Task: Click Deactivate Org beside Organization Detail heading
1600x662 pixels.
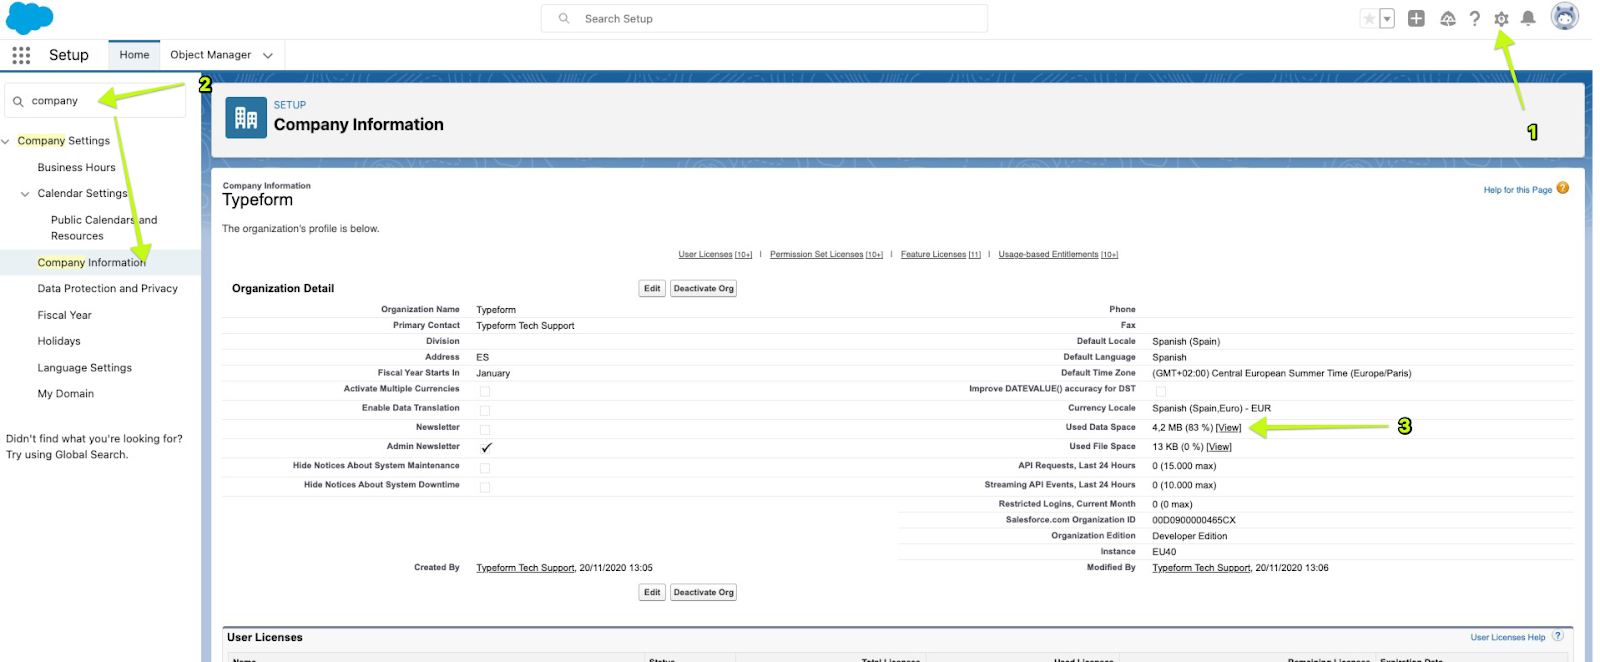Action: (x=704, y=289)
